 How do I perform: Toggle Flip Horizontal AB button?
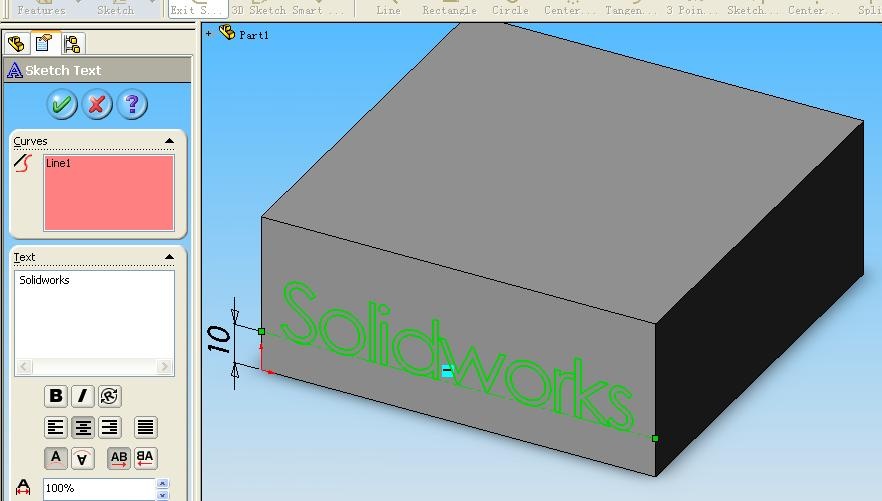119,458
